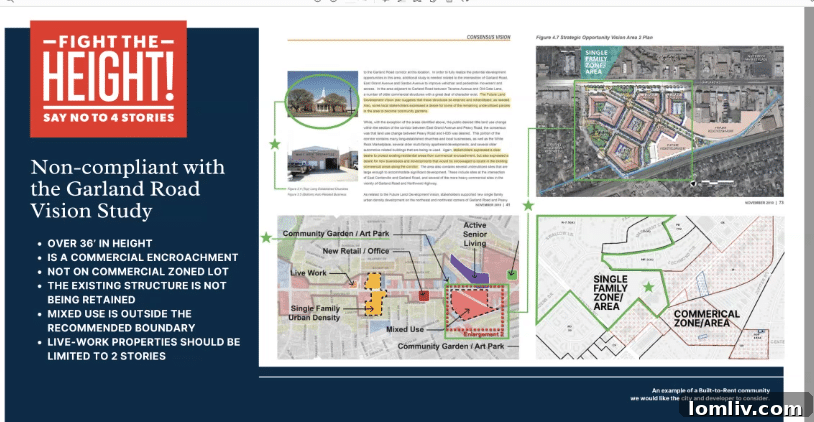The width and height of the screenshot is (814, 422).
Task: Click the 'Mixed Use' map label
Action: tap(405, 329)
